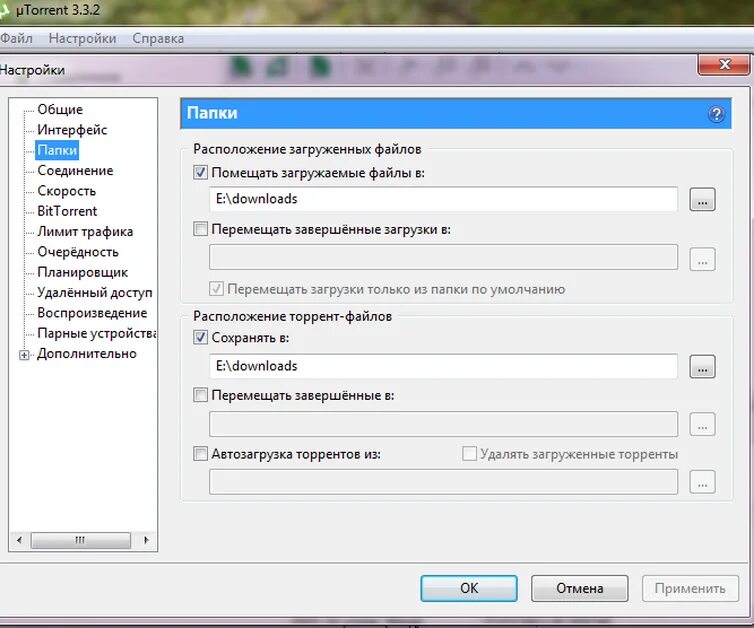Viewport: 754px width, 628px height.
Task: Enable Перемещать завершённые загрузки в checkbox
Action: tap(200, 228)
